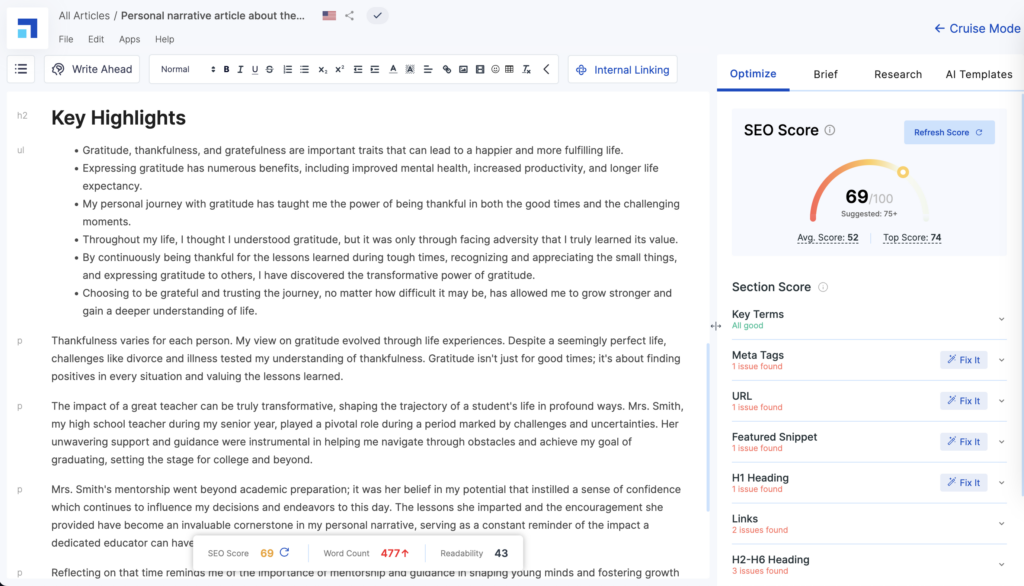Toggle italic formatting
Image resolution: width=1024 pixels, height=586 pixels.
240,69
